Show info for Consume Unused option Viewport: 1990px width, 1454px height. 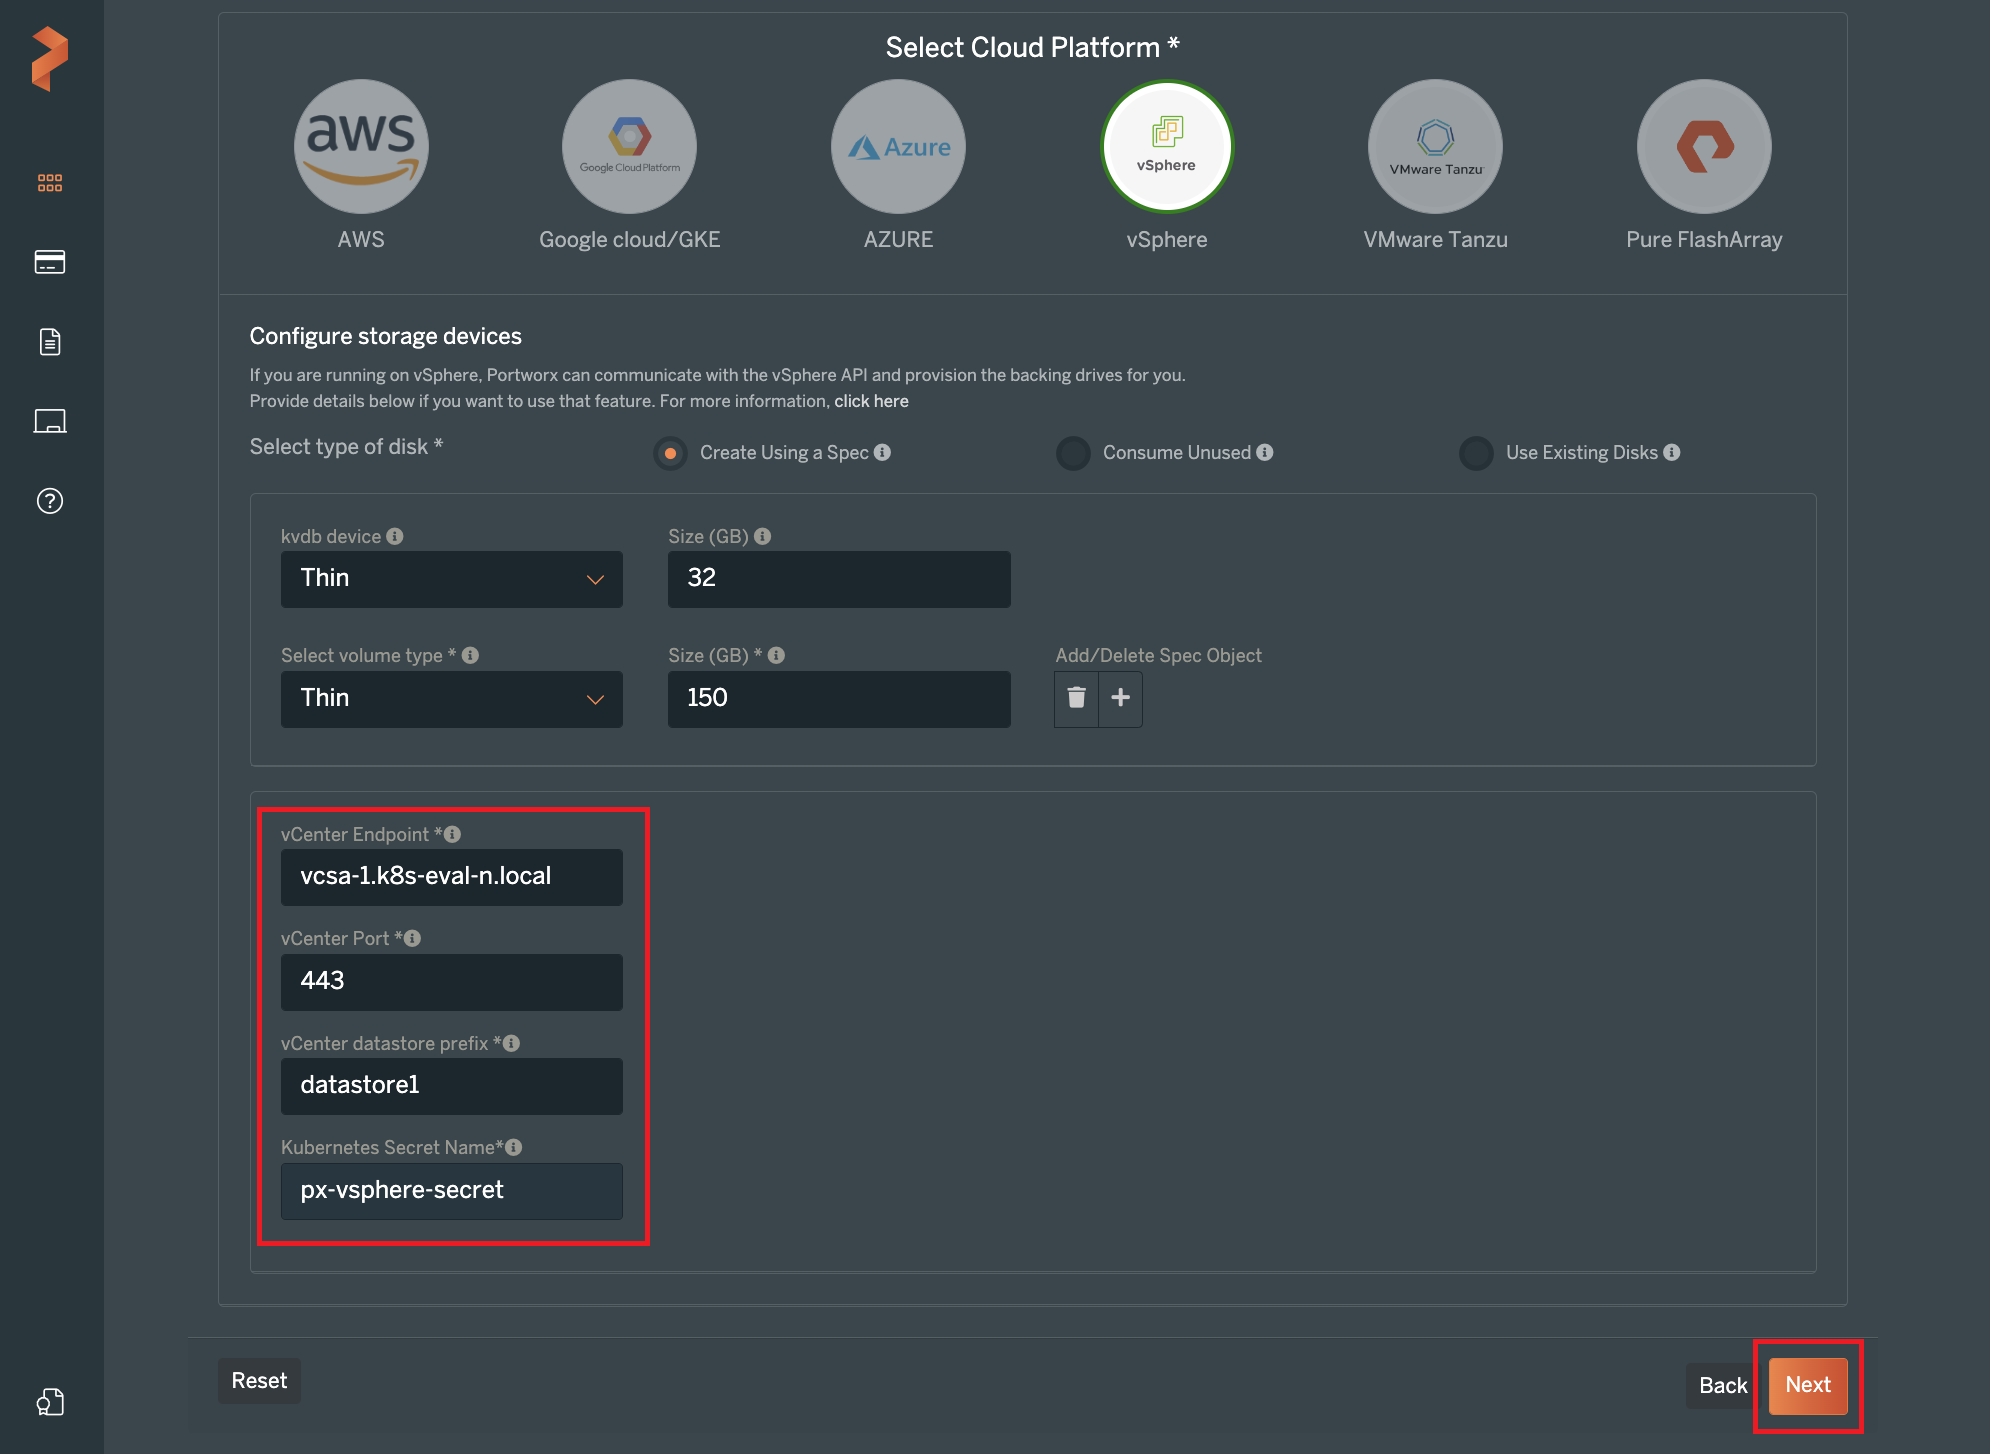[x=1265, y=452]
